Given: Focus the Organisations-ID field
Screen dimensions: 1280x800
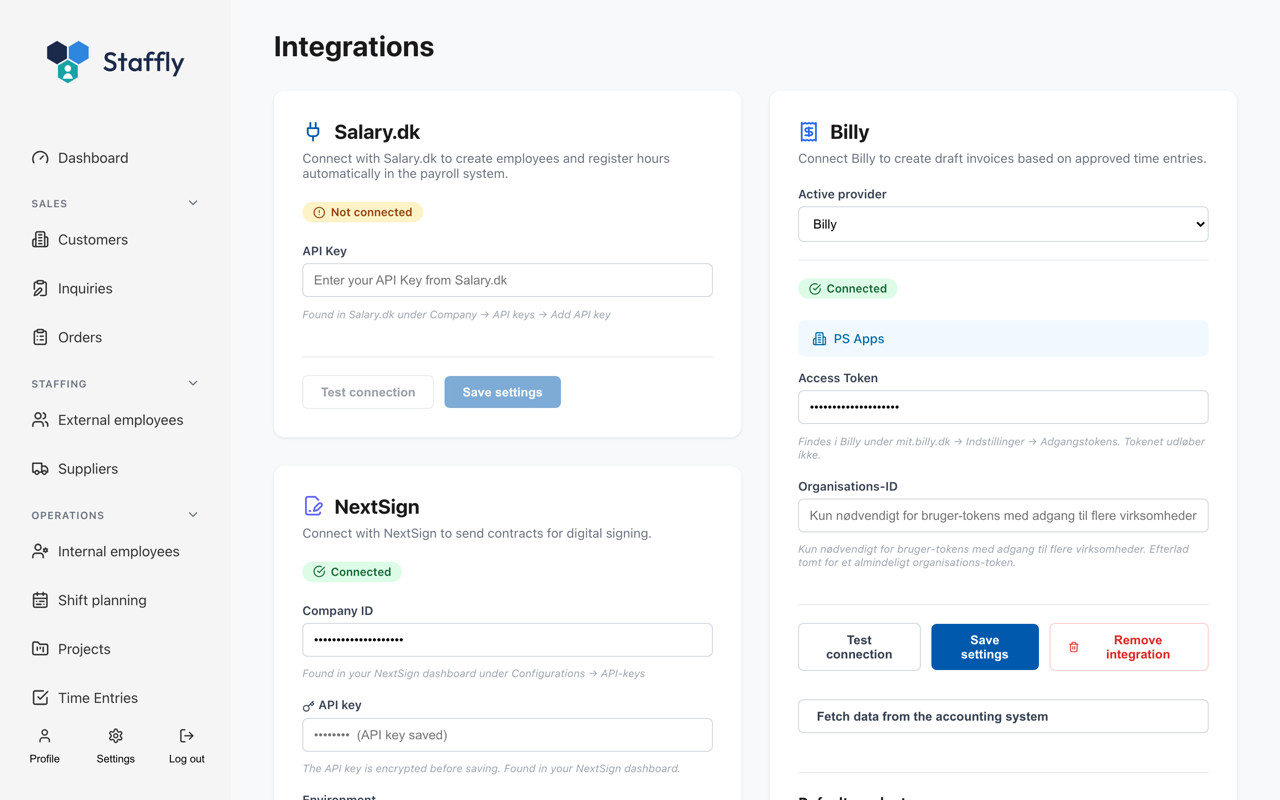Looking at the screenshot, I should click(x=1003, y=516).
